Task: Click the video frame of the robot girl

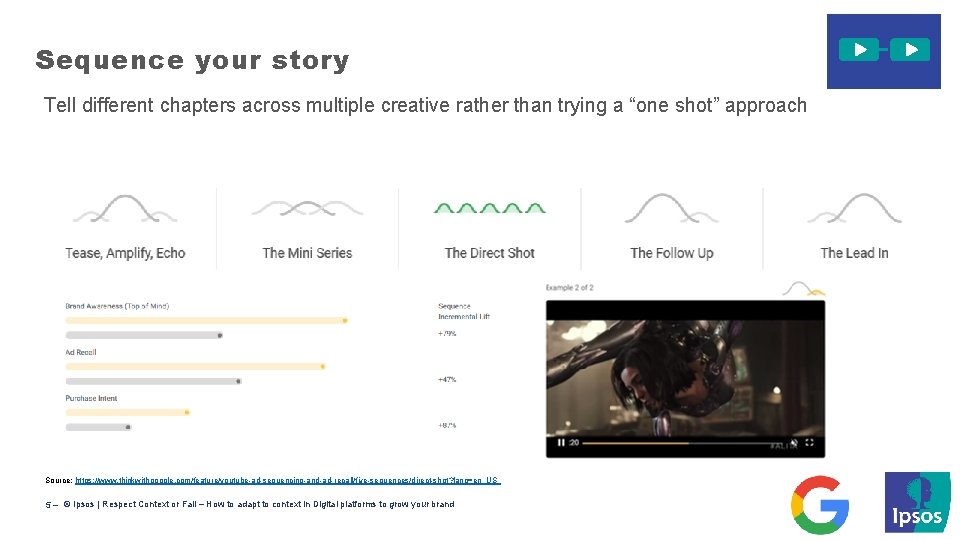Action: 685,377
